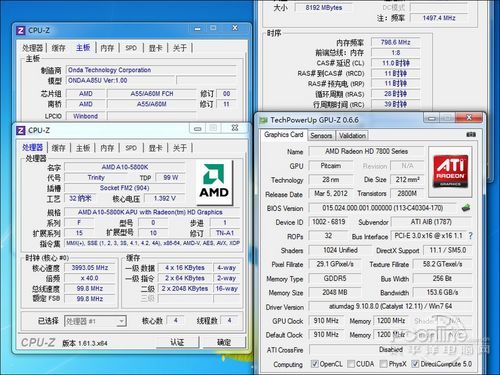Switch to the Sensors tab in GPU-Z
500x375 pixels.
point(321,135)
